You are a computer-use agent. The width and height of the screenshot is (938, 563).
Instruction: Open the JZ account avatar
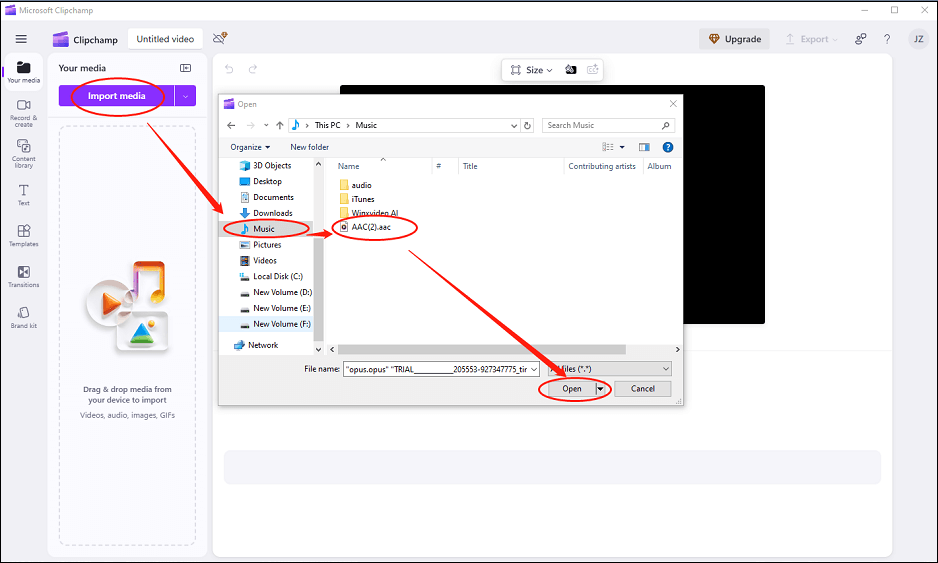pos(918,39)
